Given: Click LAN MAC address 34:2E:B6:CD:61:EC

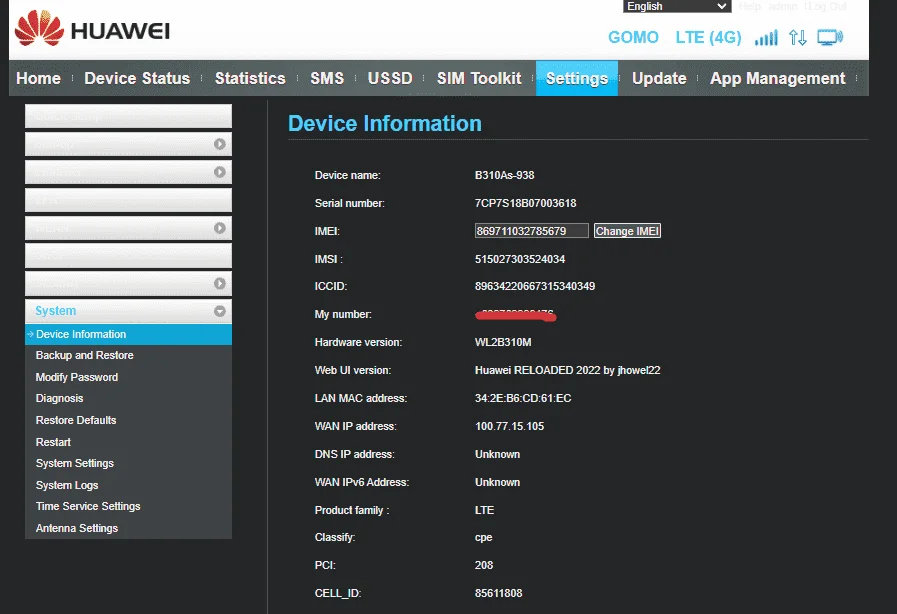Looking at the screenshot, I should 523,398.
